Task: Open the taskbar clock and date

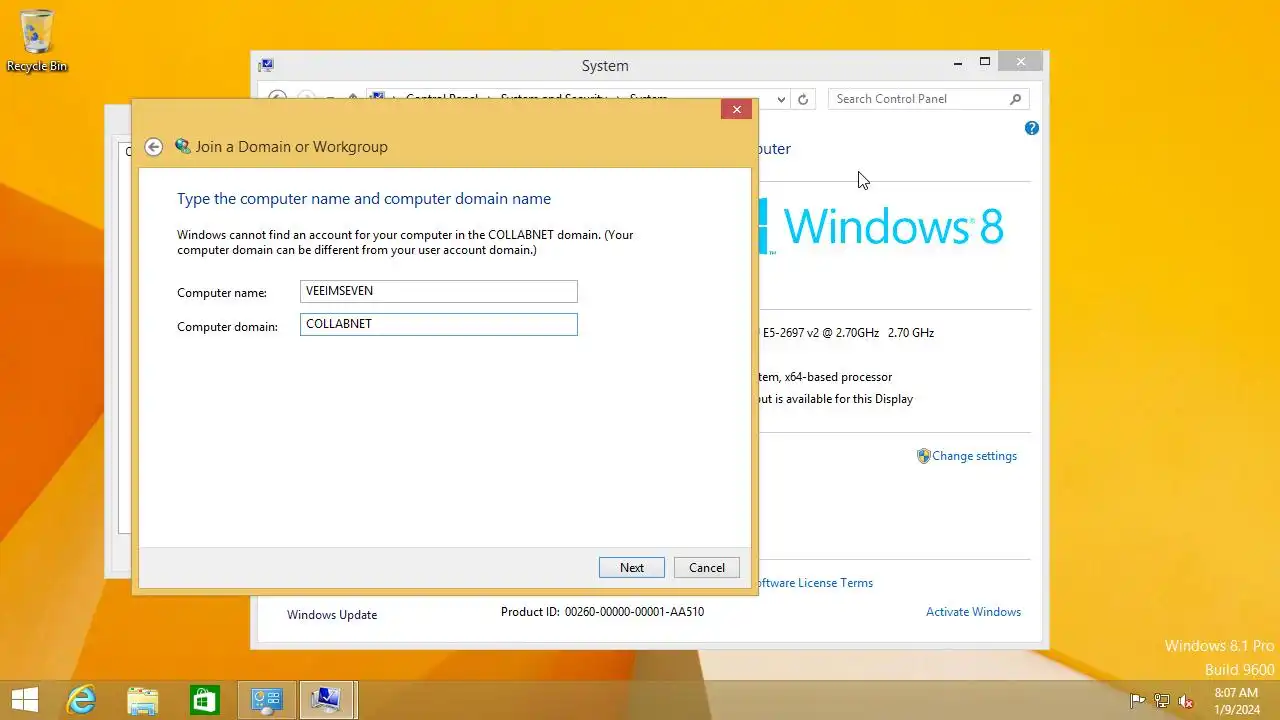Action: 1236,701
